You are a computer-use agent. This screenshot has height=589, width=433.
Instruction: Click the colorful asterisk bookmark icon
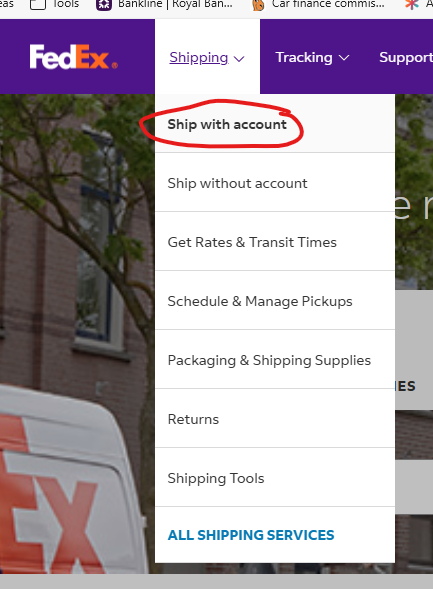tap(412, 5)
